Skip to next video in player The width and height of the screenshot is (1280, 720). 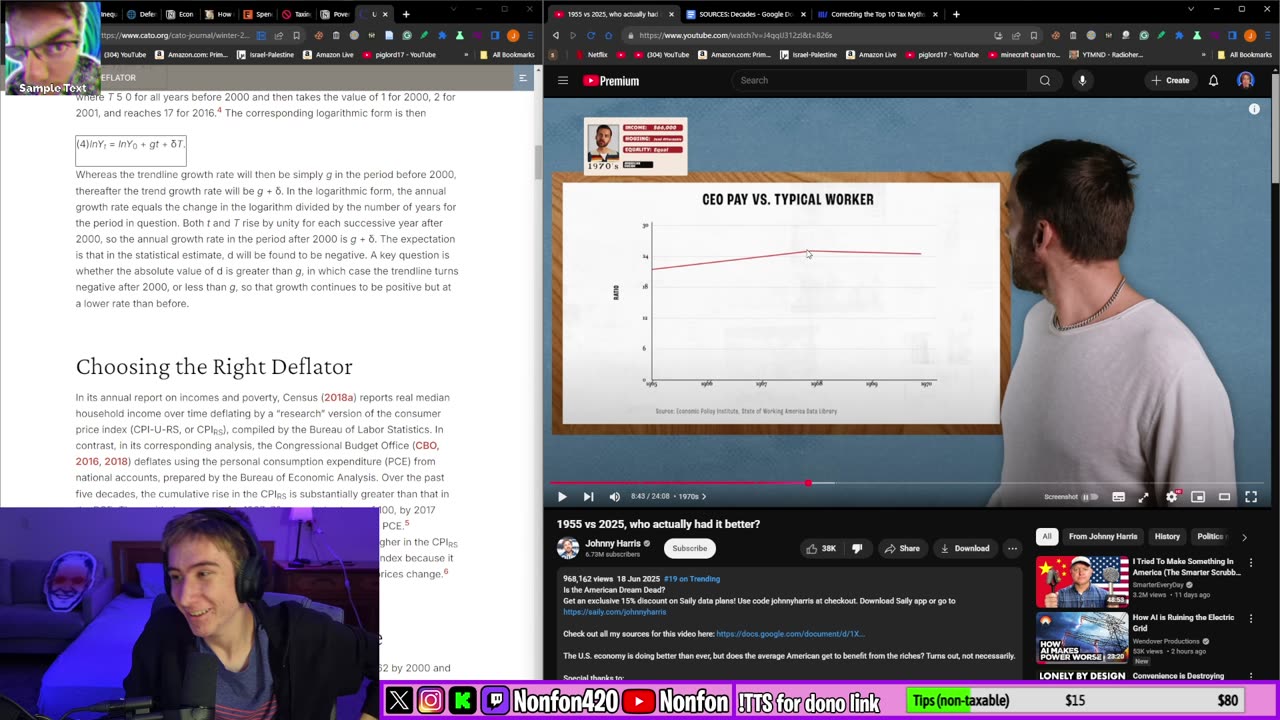(x=588, y=497)
